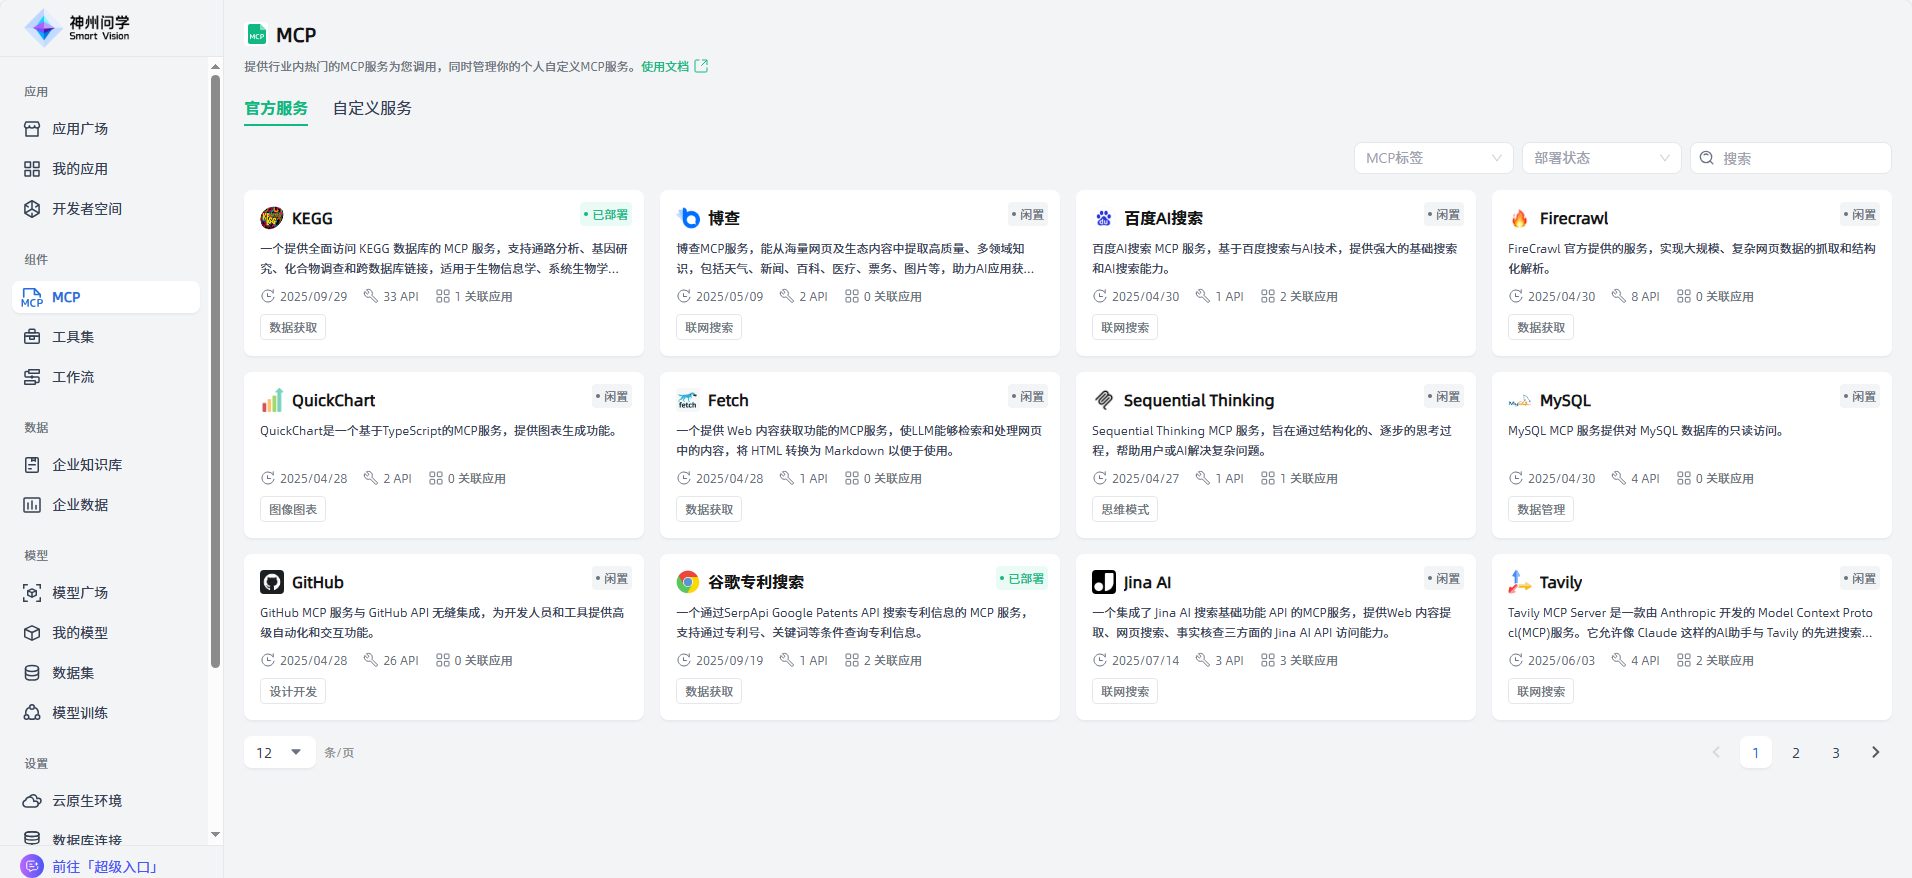This screenshot has width=1912, height=878.
Task: Open the 部署状态 status dropdown
Action: [x=1601, y=158]
